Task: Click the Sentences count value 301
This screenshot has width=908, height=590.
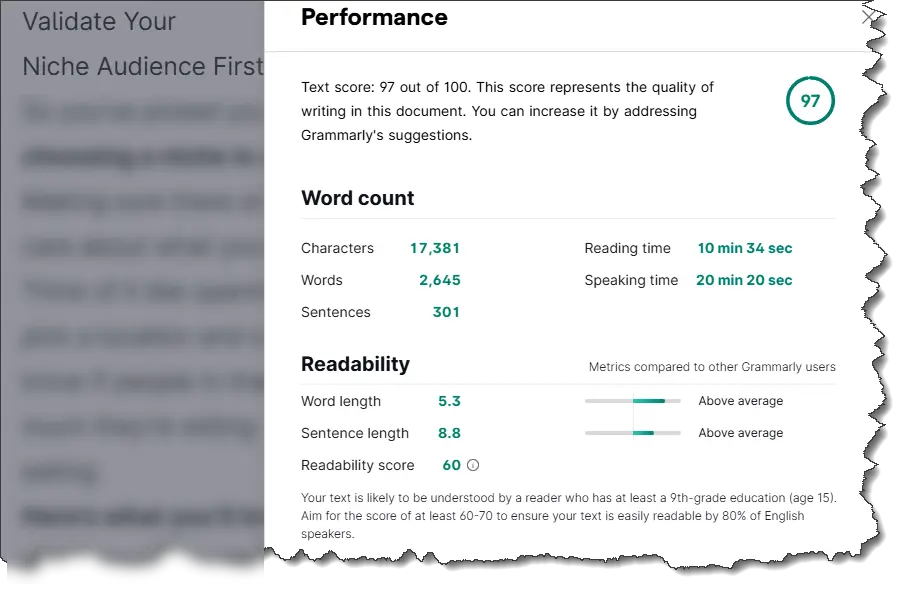Action: coord(446,312)
